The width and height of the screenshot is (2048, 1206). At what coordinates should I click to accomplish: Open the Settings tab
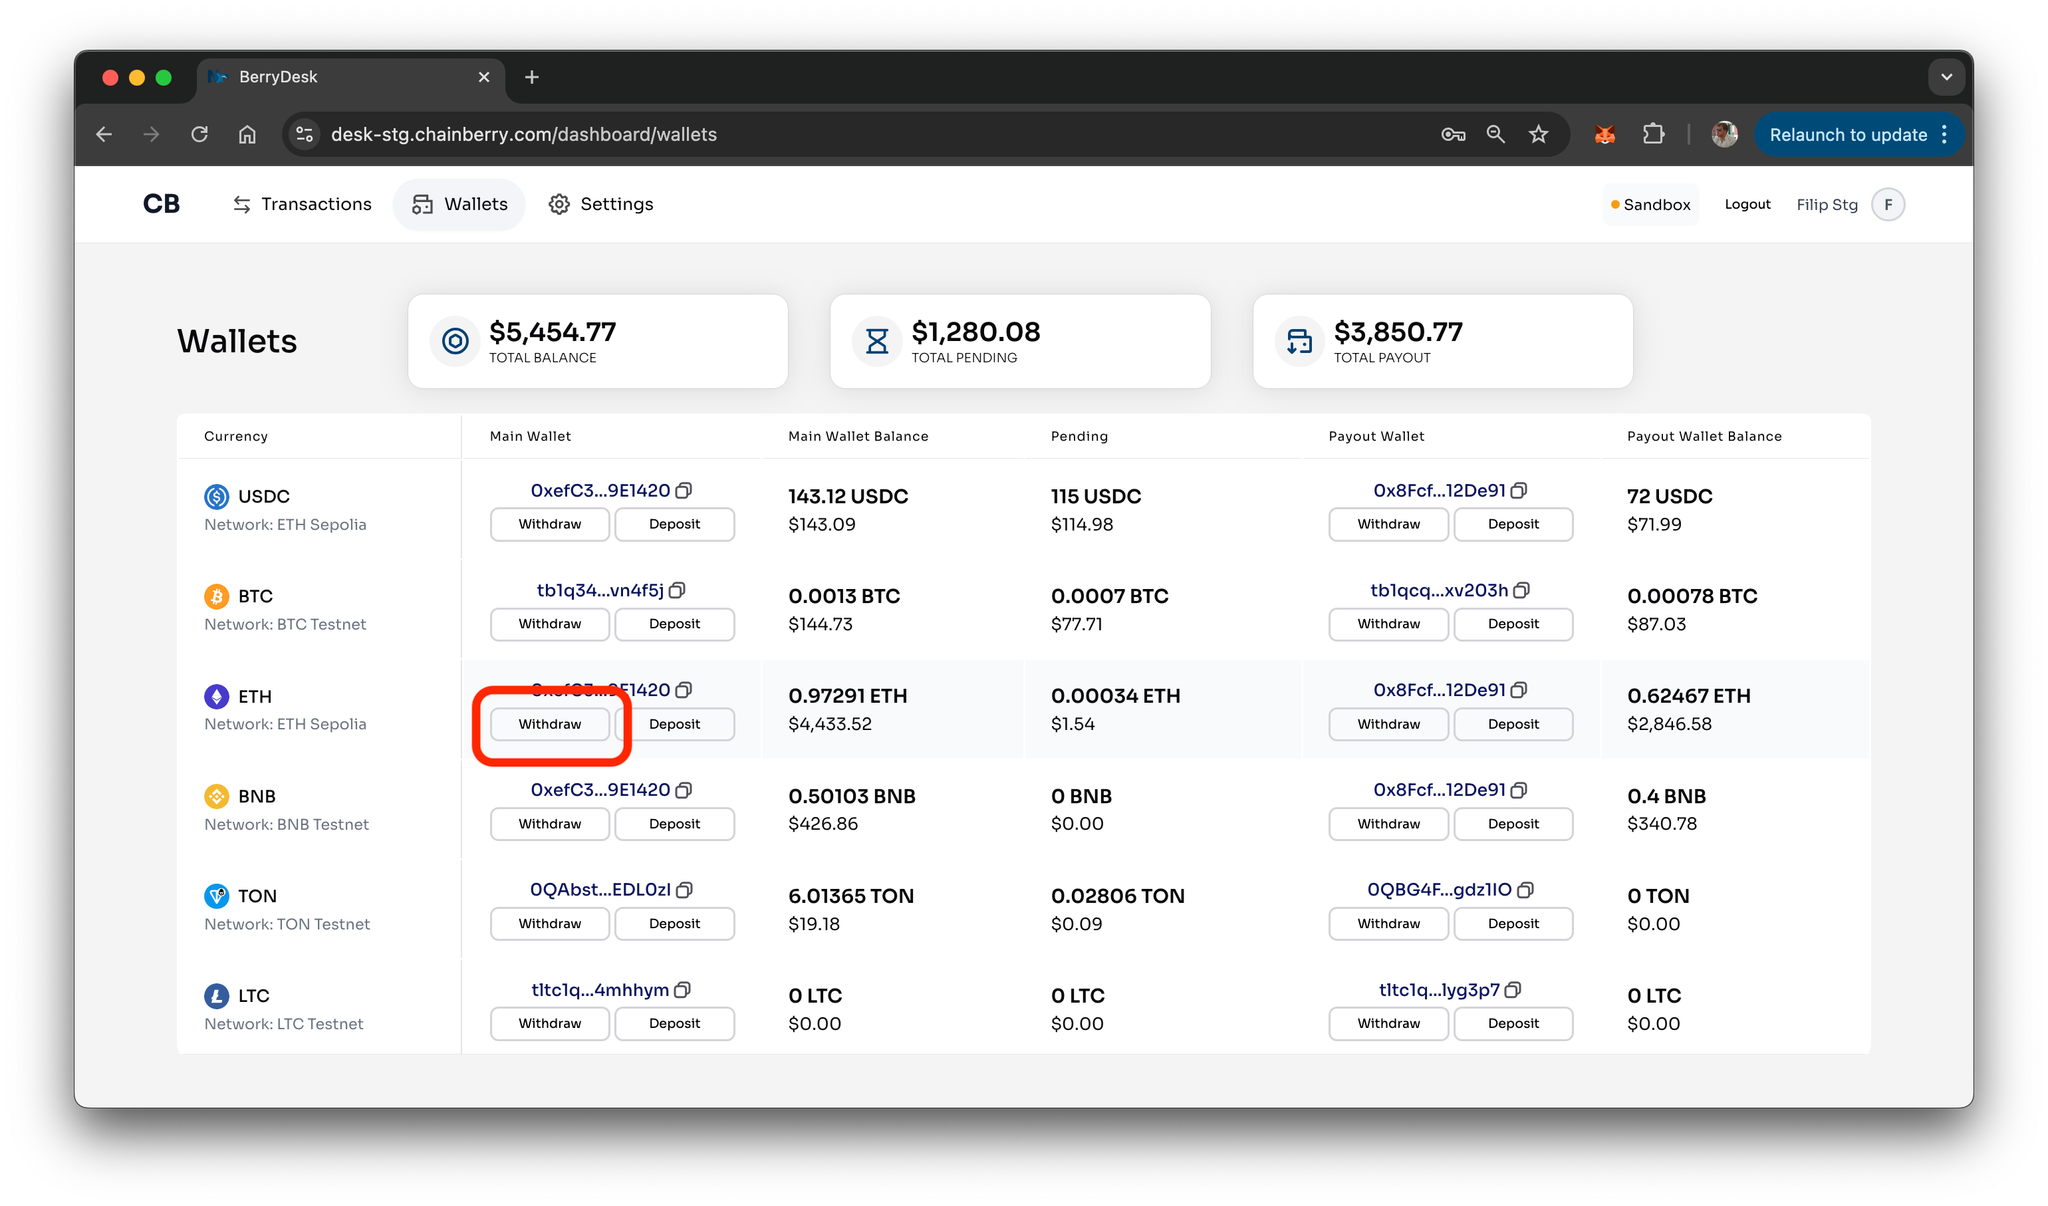(601, 204)
